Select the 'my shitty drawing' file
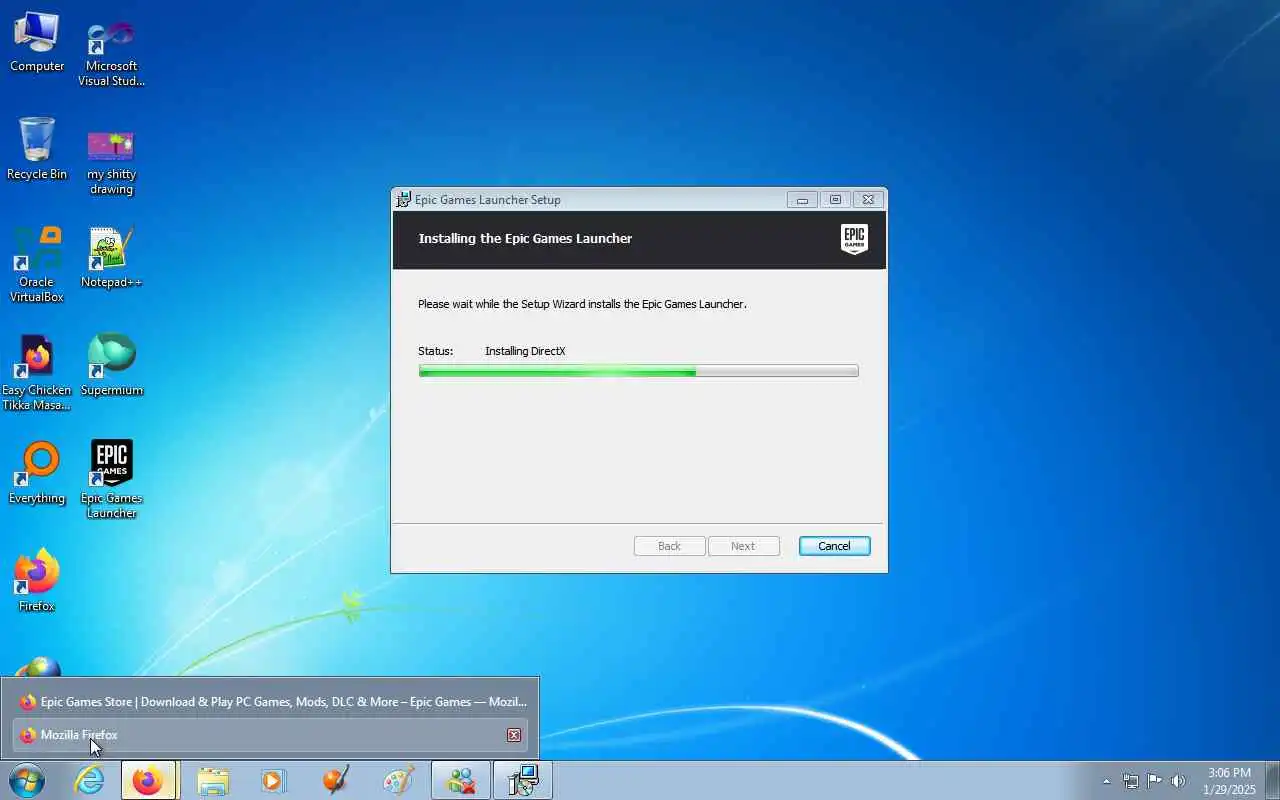Image resolution: width=1280 pixels, height=800 pixels. coord(111,162)
